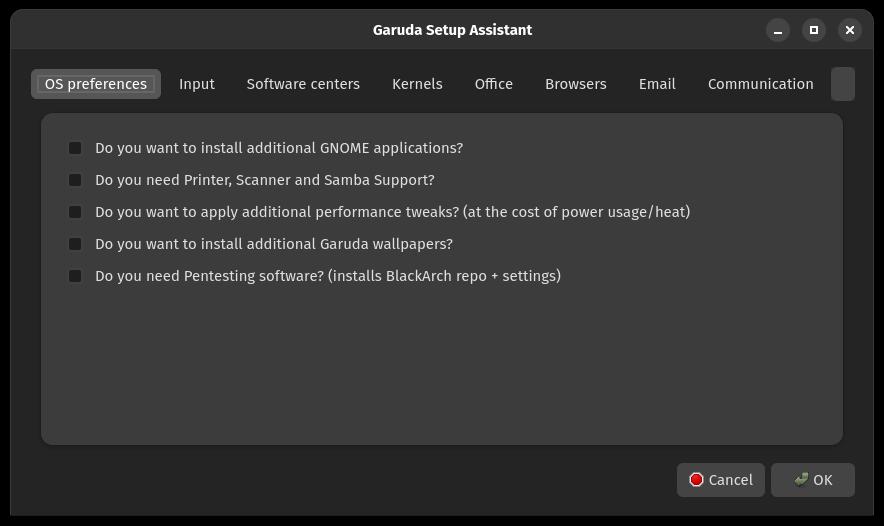The height and width of the screenshot is (526, 884).
Task: Maximize the Setup Assistant window
Action: [x=814, y=30]
